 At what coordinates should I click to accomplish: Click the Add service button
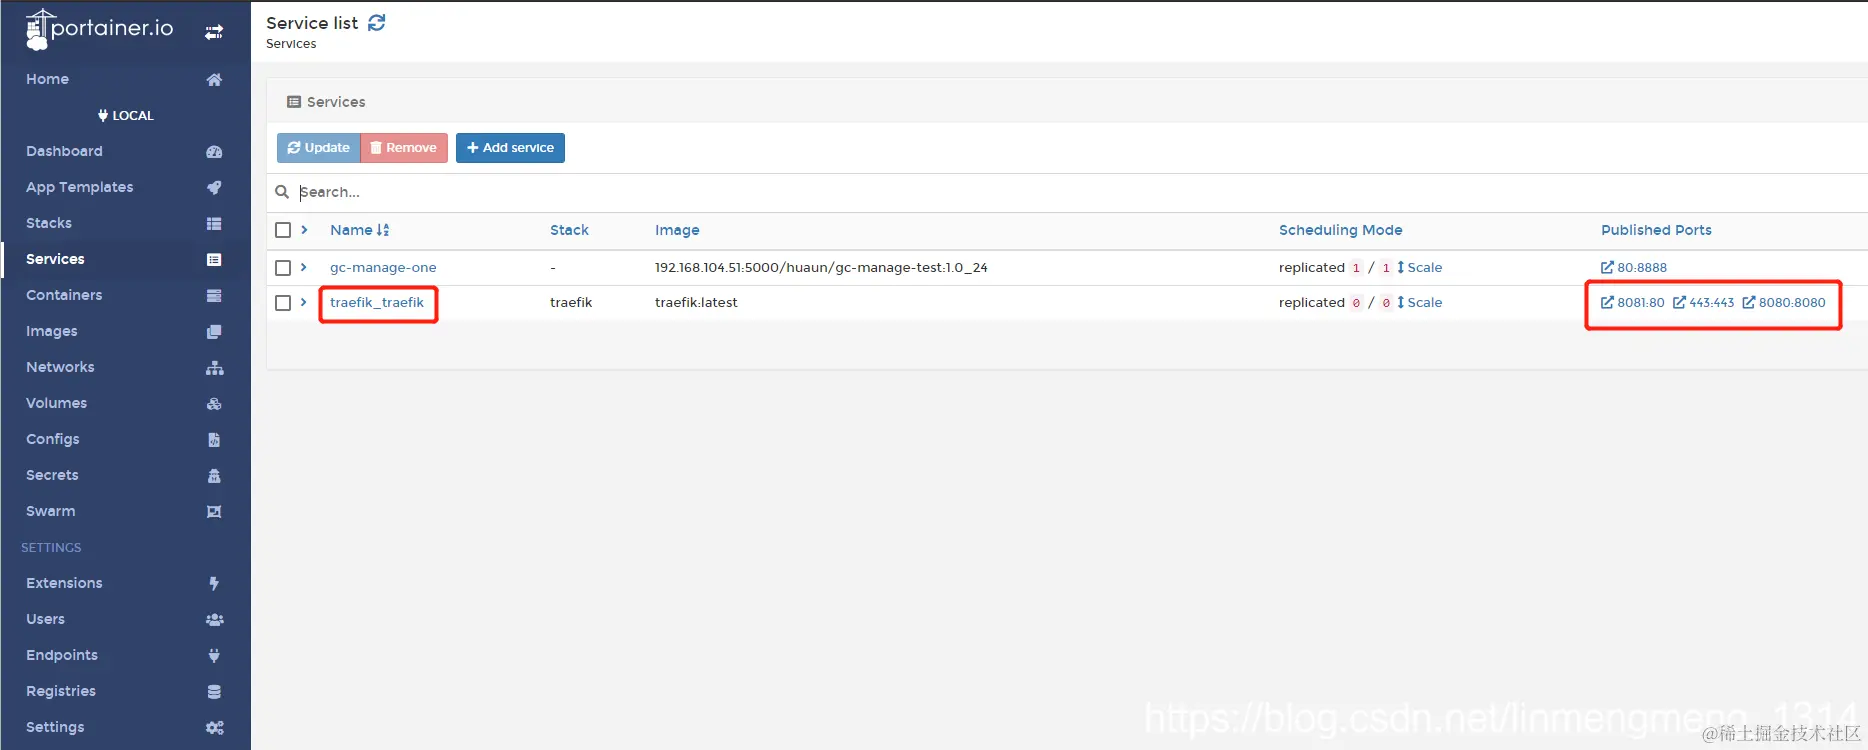(510, 148)
